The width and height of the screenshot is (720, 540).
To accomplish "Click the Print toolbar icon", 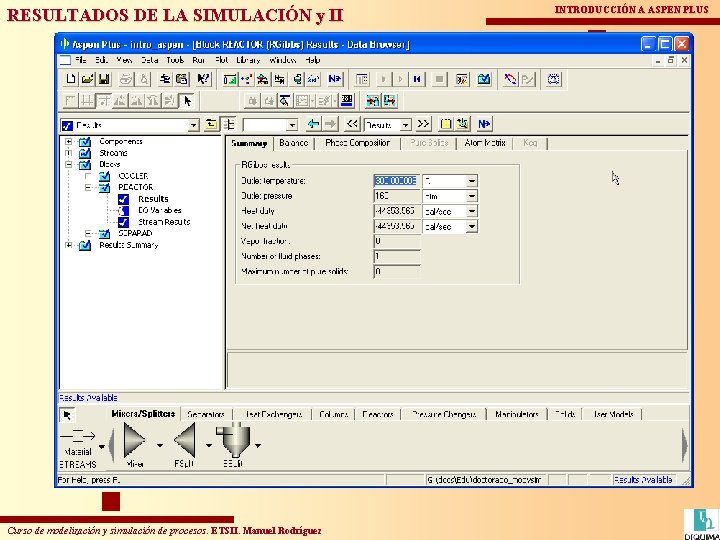I will [126, 79].
